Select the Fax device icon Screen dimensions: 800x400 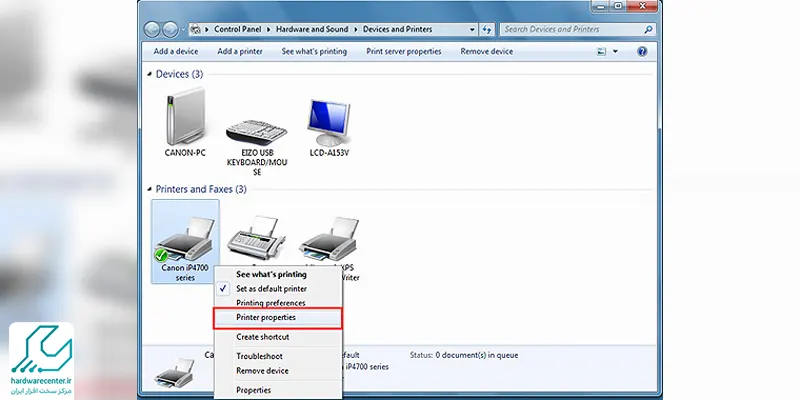pyautogui.click(x=257, y=239)
